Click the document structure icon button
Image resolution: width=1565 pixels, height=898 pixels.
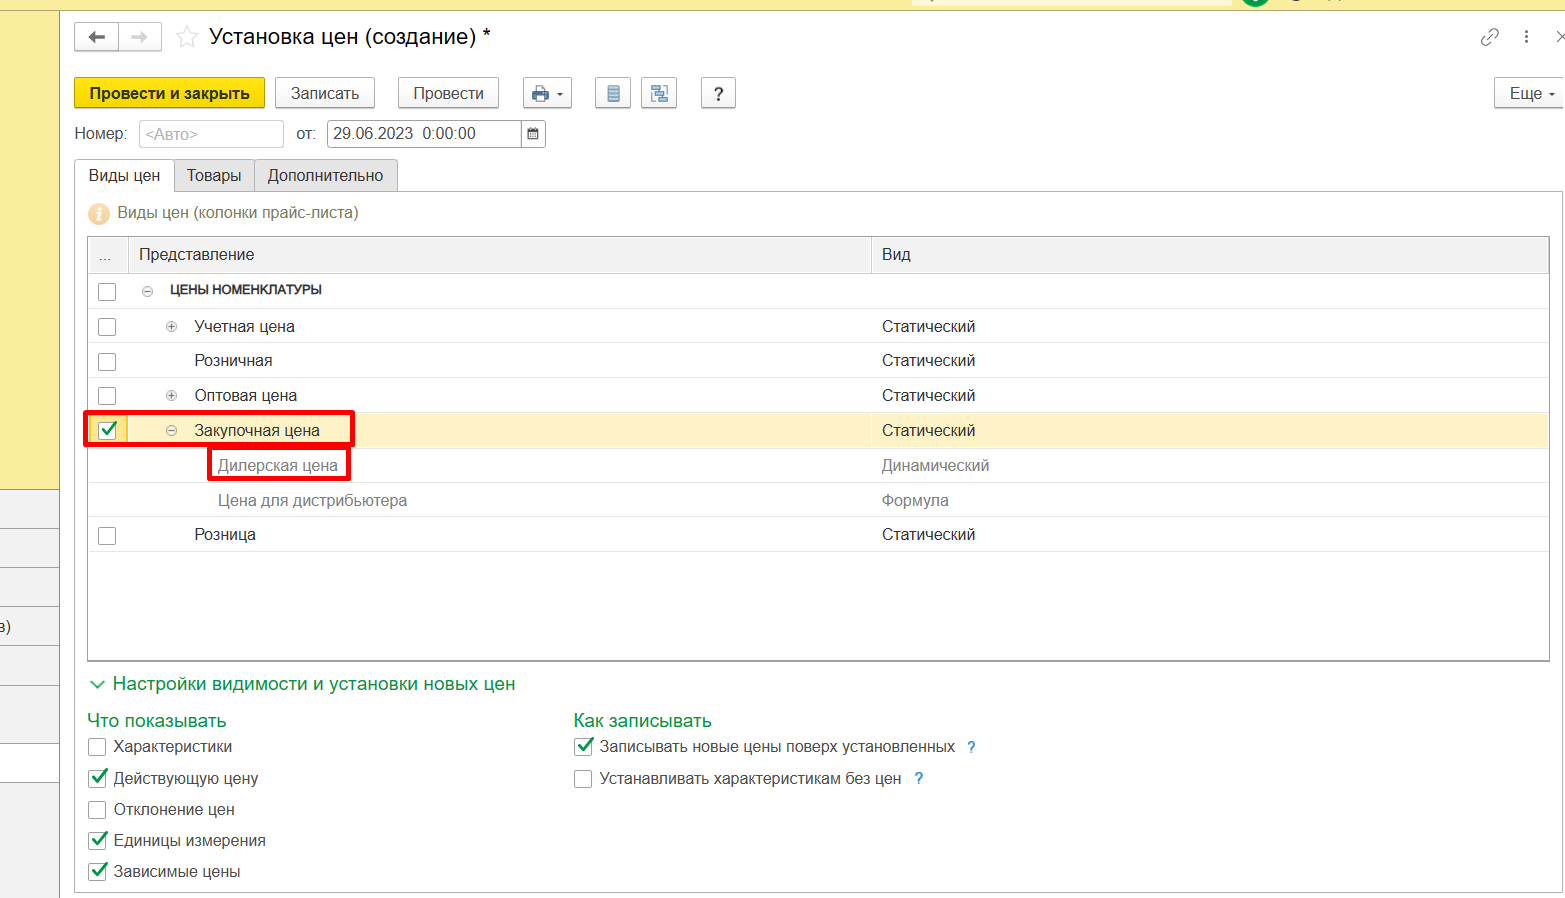659,93
